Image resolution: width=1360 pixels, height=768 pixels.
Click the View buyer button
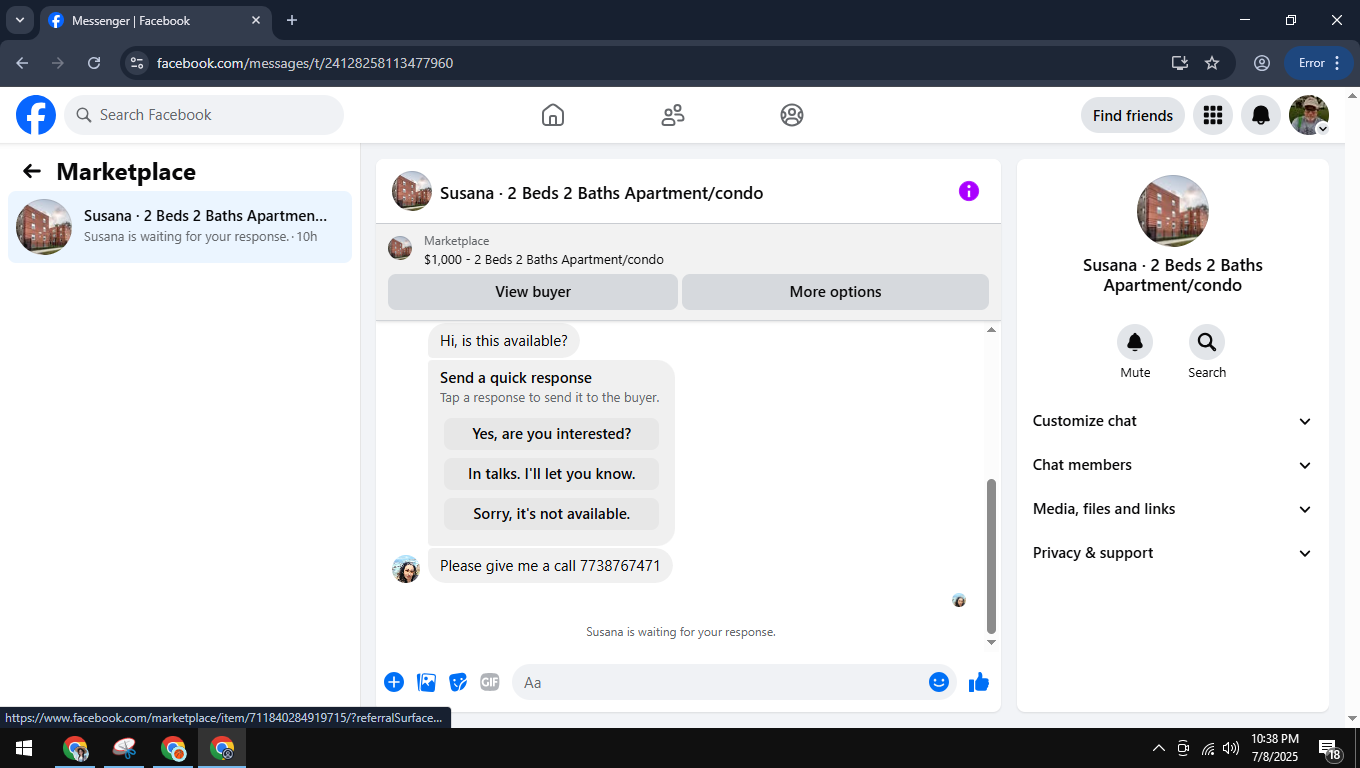tap(533, 292)
